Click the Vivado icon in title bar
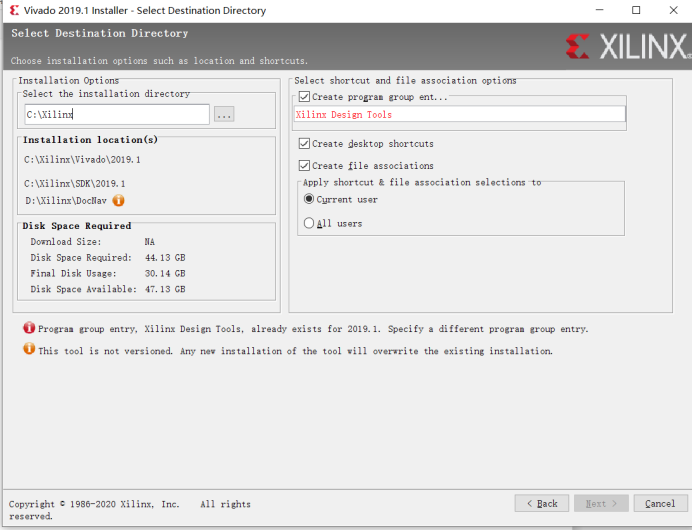 [14, 10]
